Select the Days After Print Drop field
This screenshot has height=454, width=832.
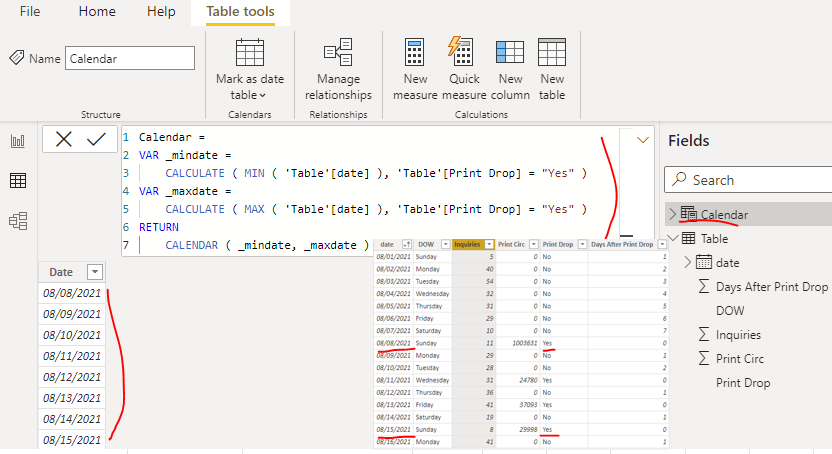pos(772,287)
